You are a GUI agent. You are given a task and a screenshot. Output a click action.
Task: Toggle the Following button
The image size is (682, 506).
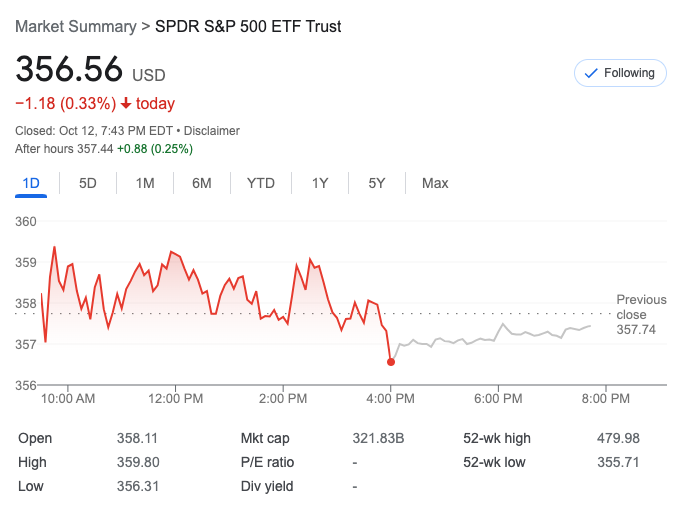click(620, 73)
